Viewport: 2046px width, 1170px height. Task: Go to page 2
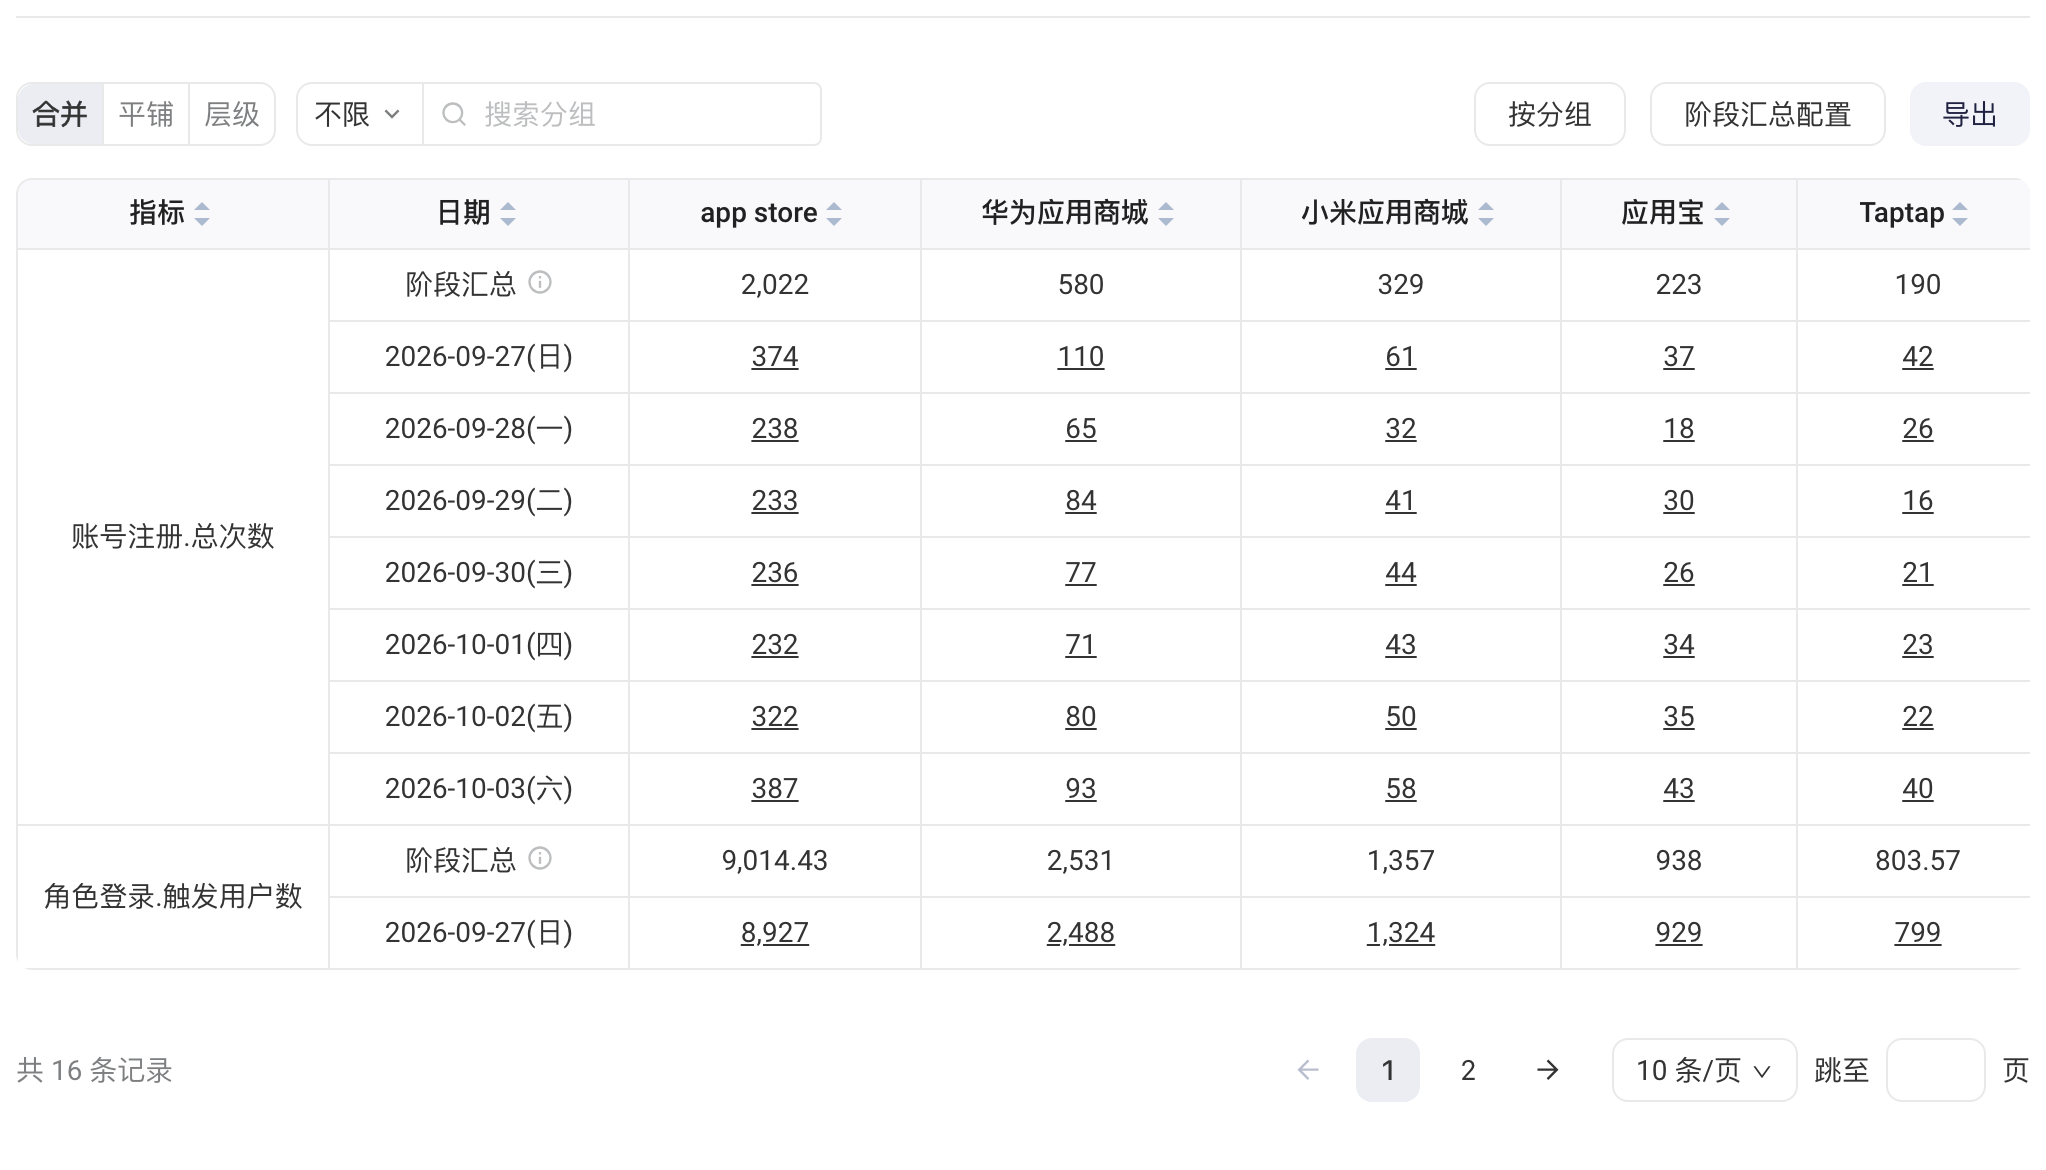coord(1468,1070)
